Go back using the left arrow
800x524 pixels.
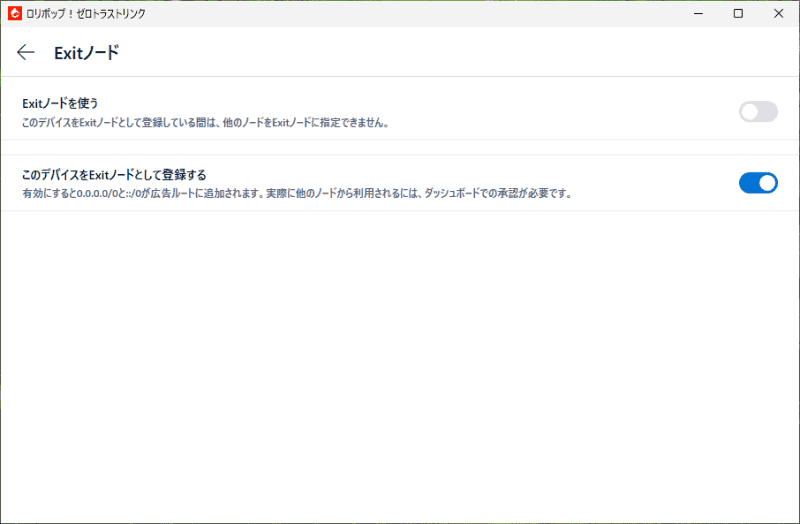26,52
